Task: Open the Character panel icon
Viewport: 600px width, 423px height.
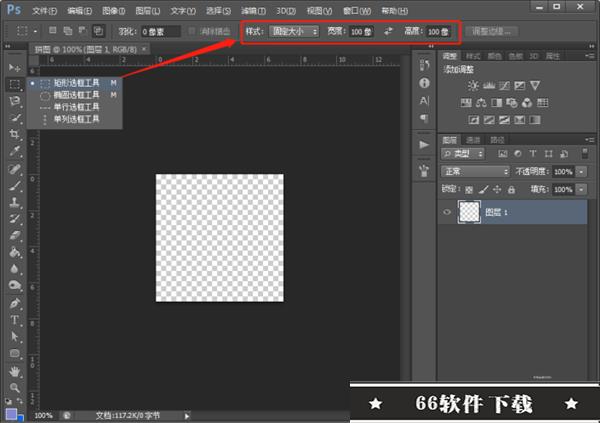Action: [x=424, y=101]
